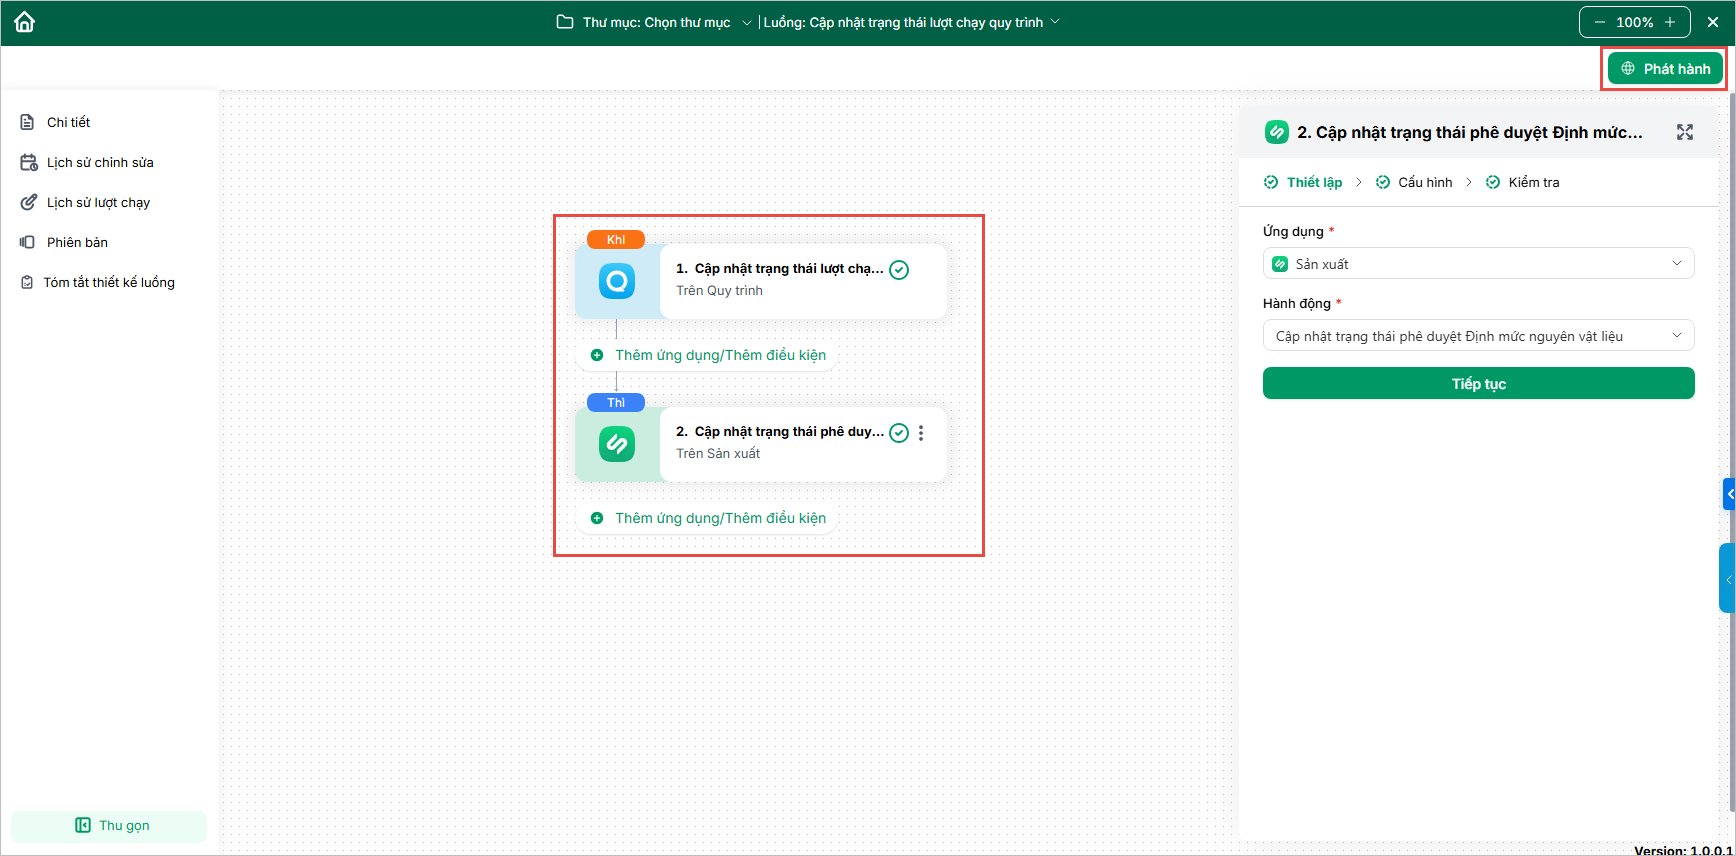This screenshot has height=856, width=1736.
Task: Click plus icon under step 2
Action: coord(597,518)
